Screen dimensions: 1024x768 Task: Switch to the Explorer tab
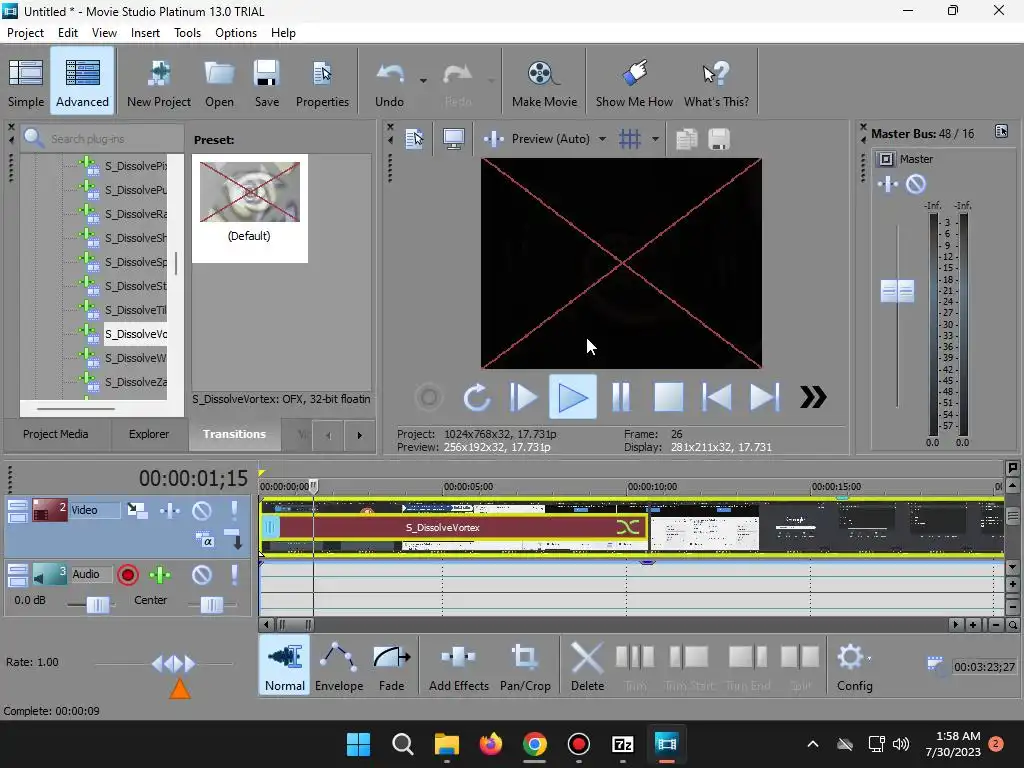(x=149, y=434)
